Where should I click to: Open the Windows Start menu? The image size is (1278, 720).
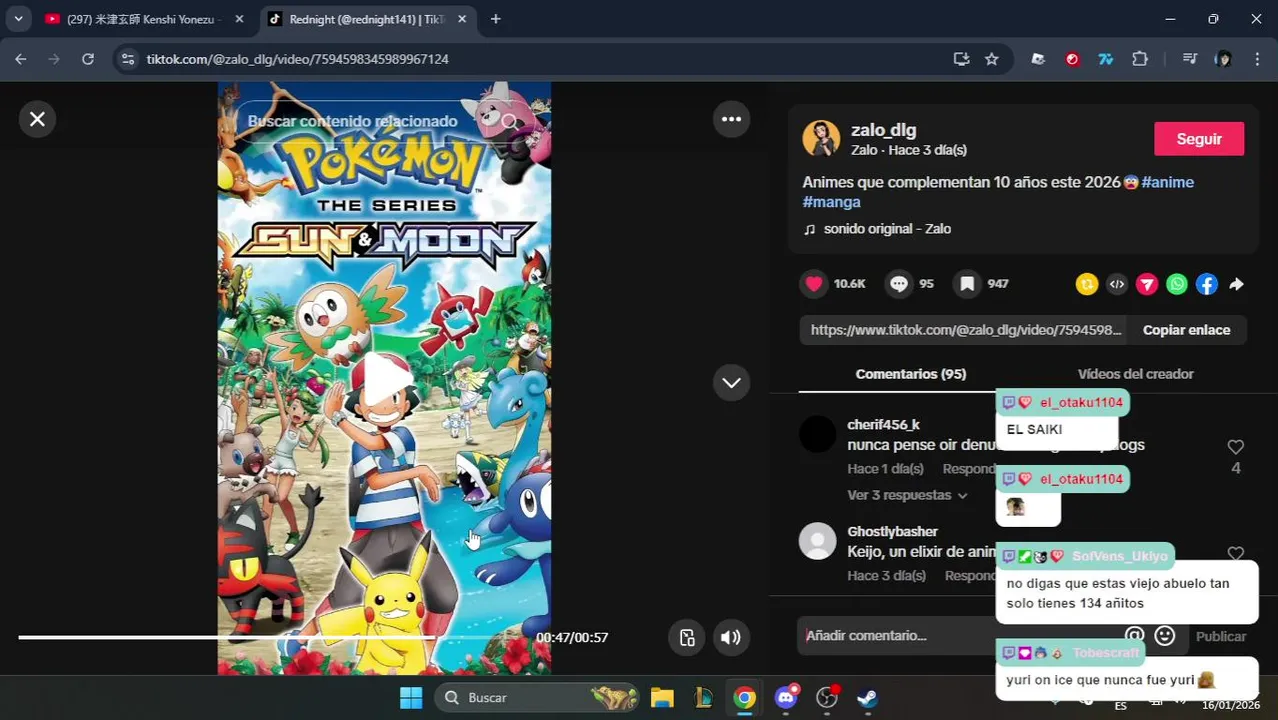(x=411, y=698)
